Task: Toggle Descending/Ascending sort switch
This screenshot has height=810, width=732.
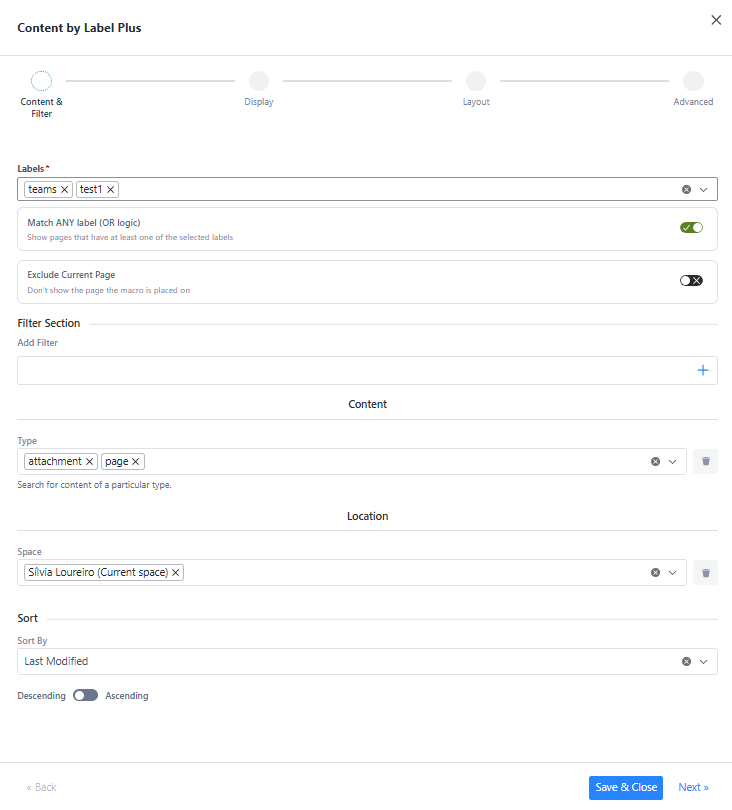Action: 85,695
